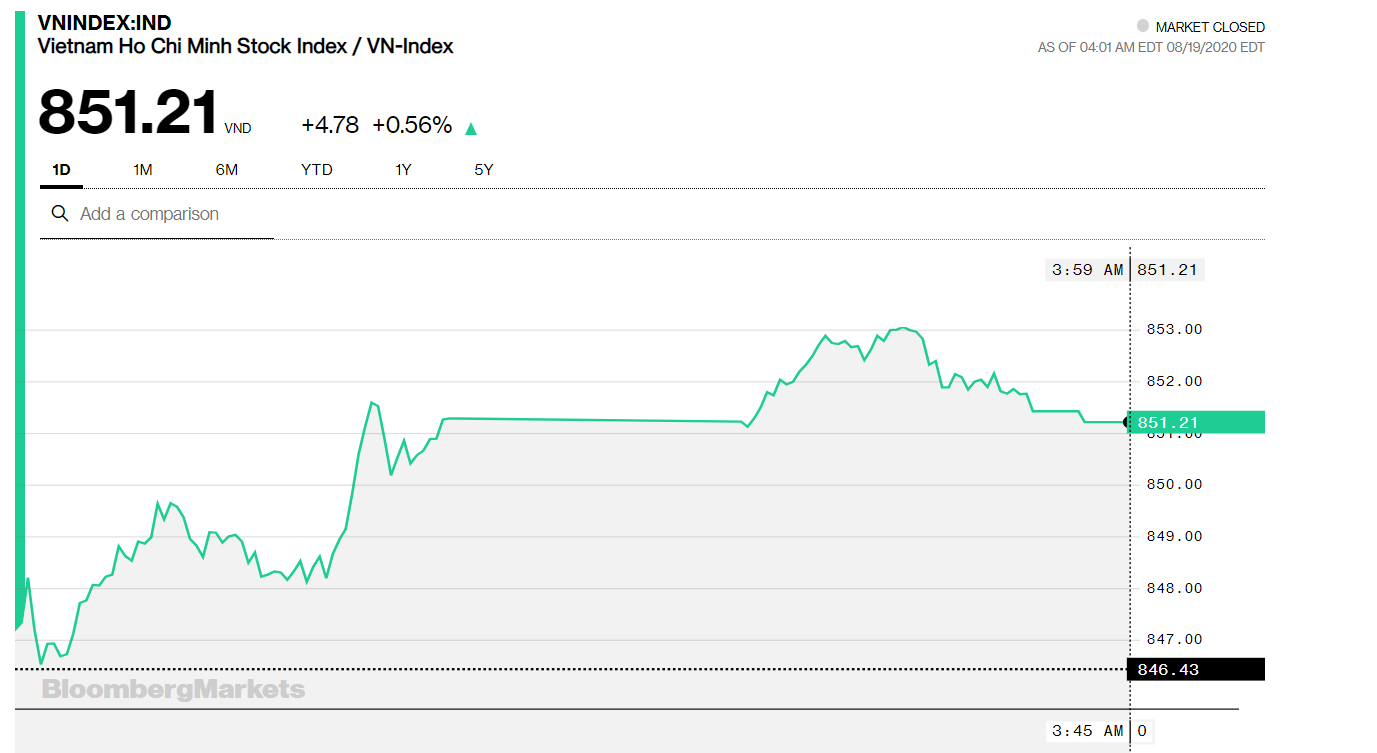Open the 5Y chart range

tap(484, 170)
